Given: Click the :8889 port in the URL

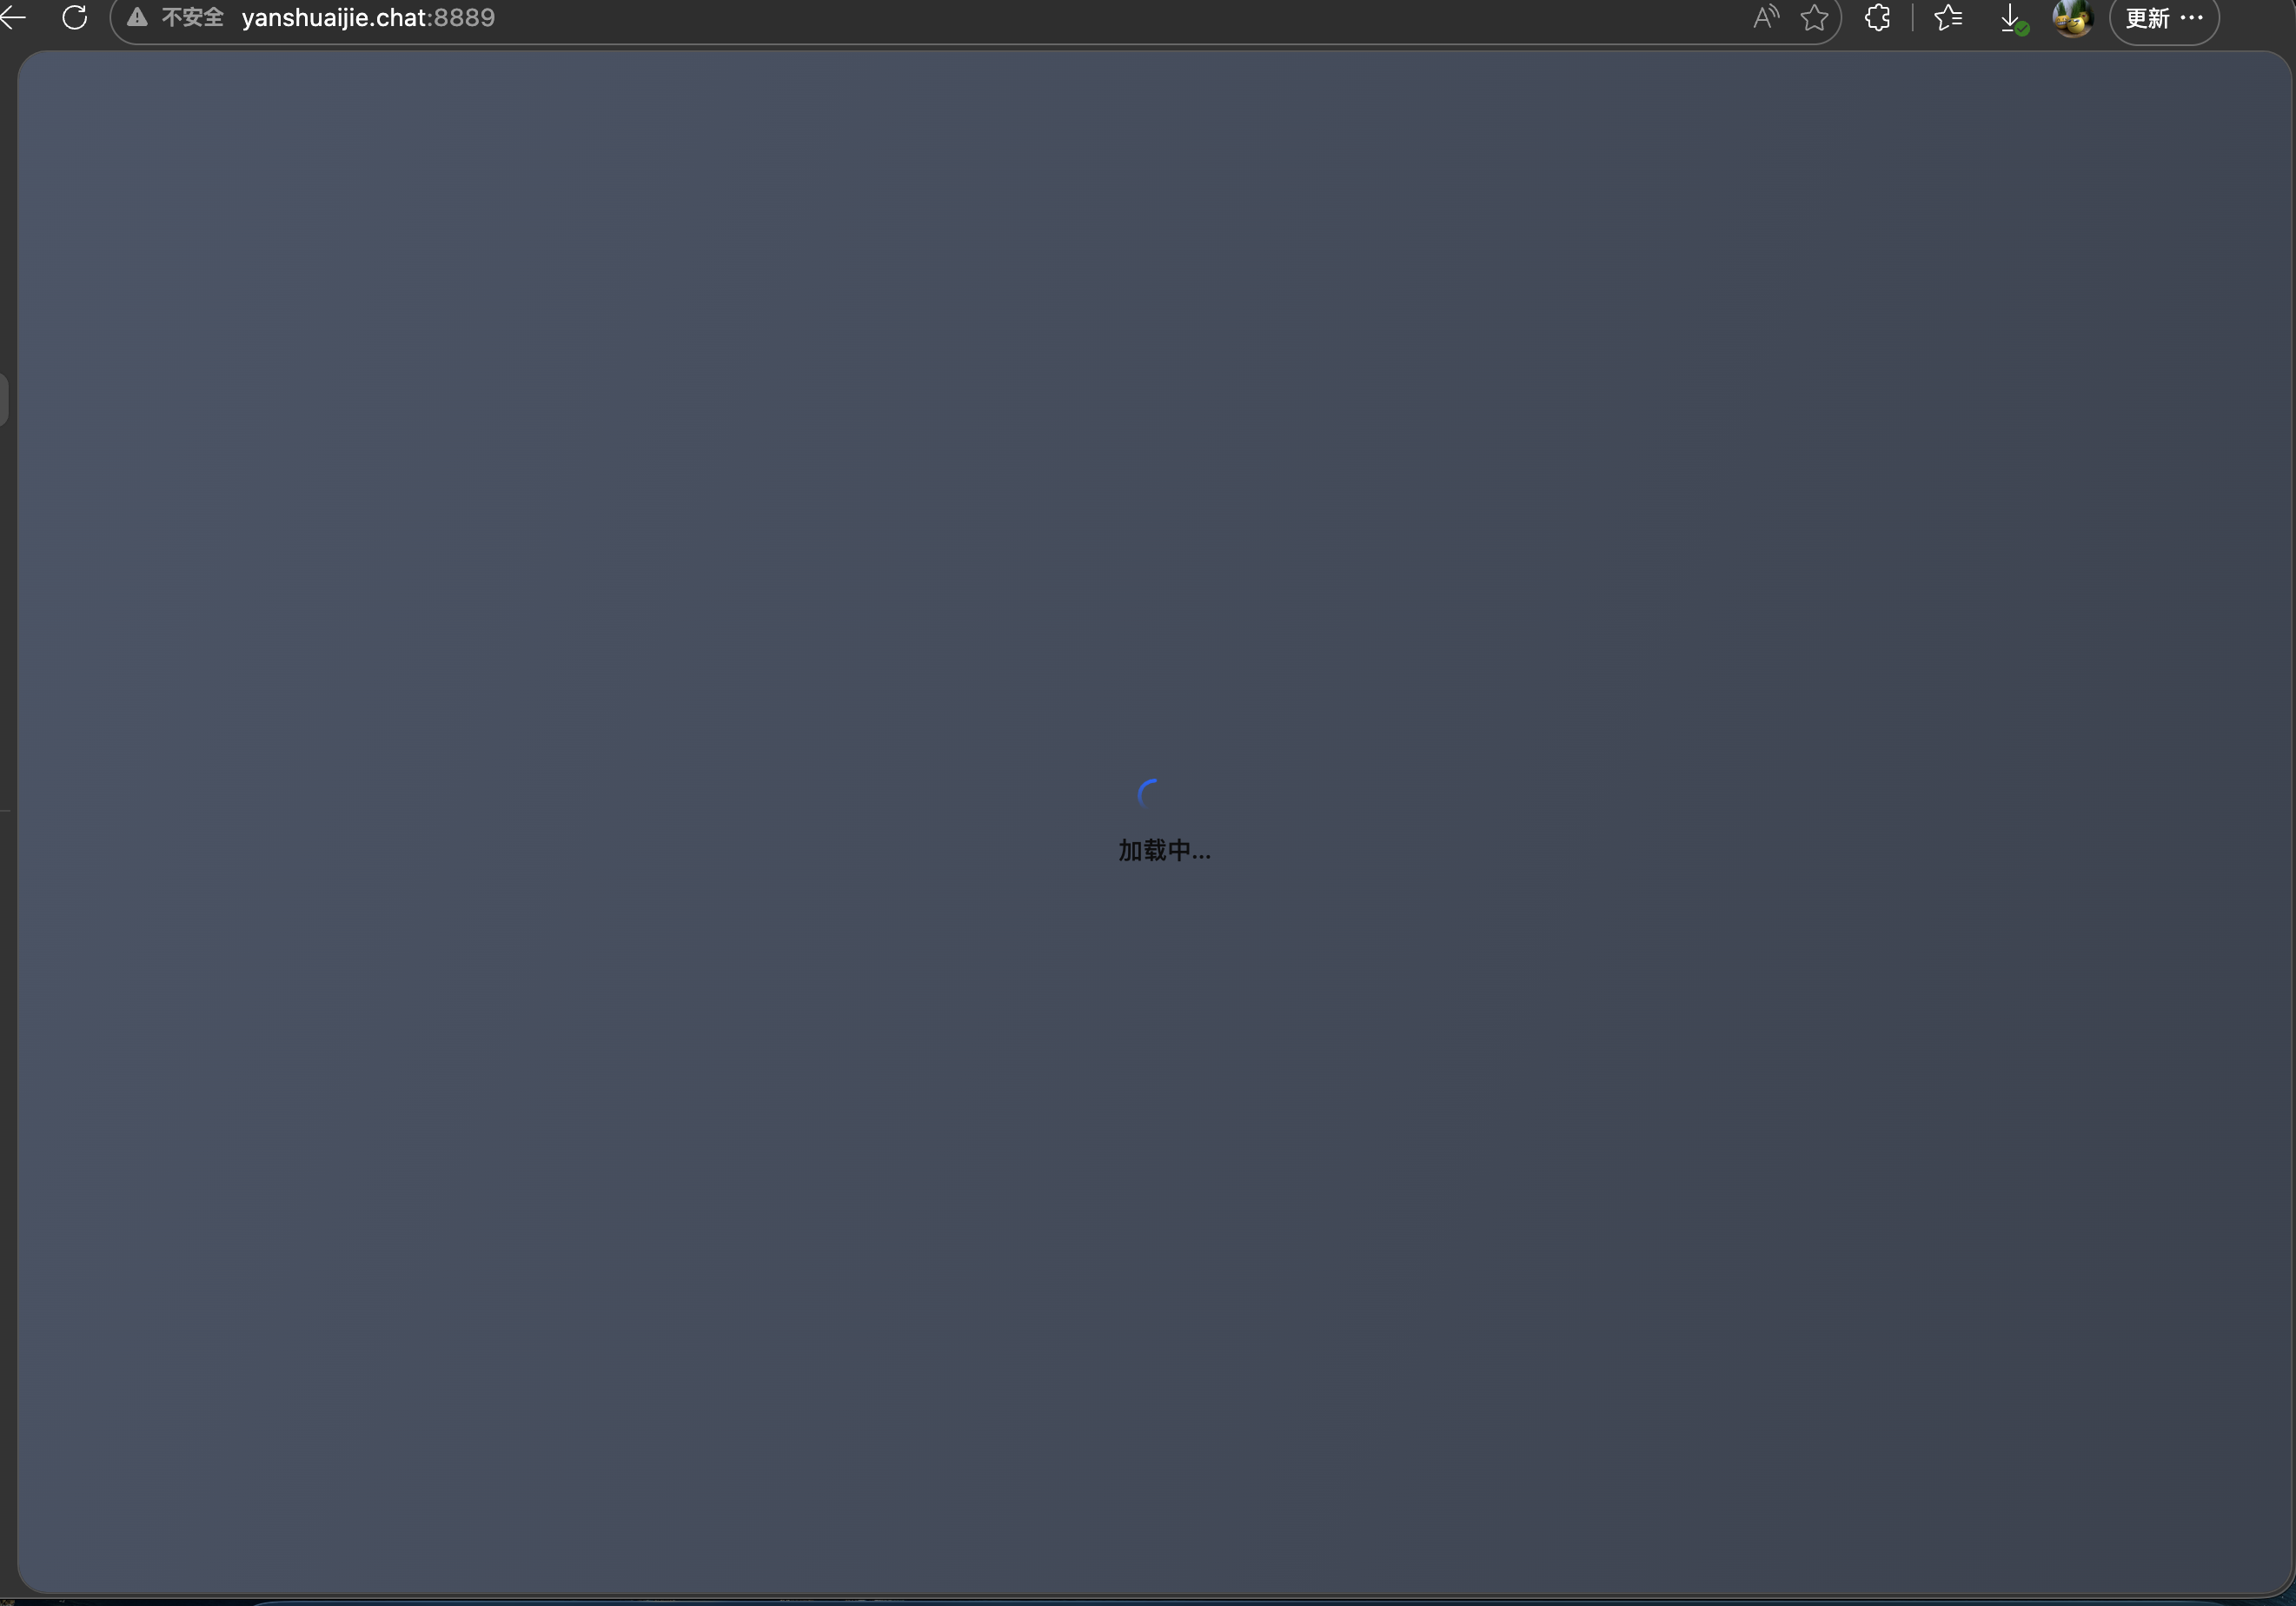Looking at the screenshot, I should click(462, 18).
